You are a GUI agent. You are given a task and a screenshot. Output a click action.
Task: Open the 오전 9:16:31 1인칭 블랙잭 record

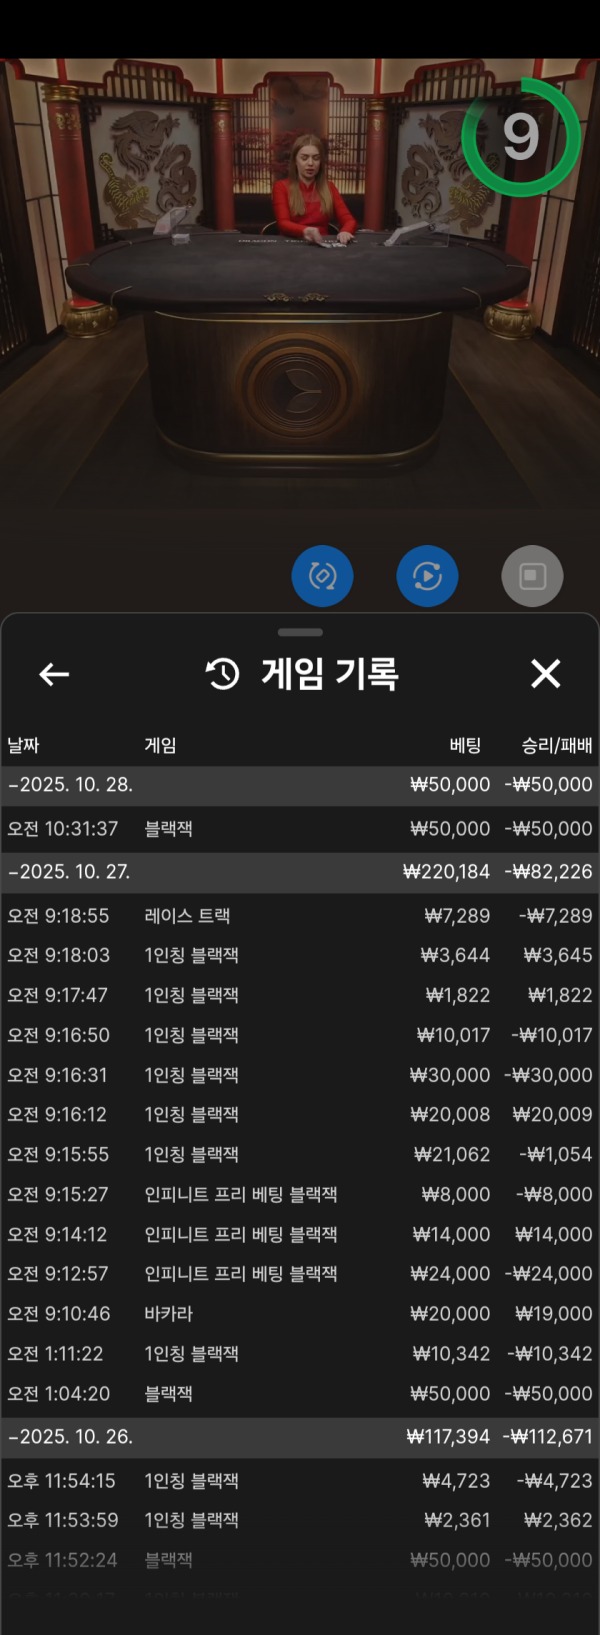(x=300, y=1076)
